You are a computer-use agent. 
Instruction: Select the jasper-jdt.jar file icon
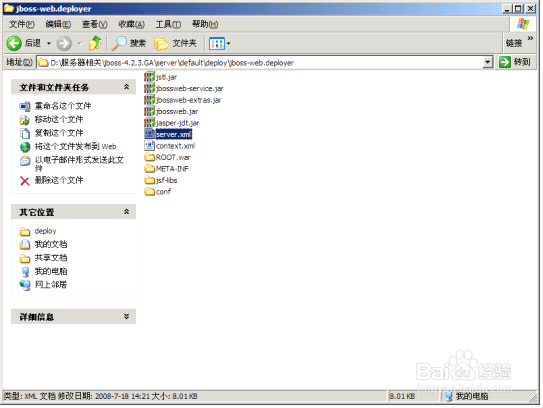pyautogui.click(x=150, y=123)
